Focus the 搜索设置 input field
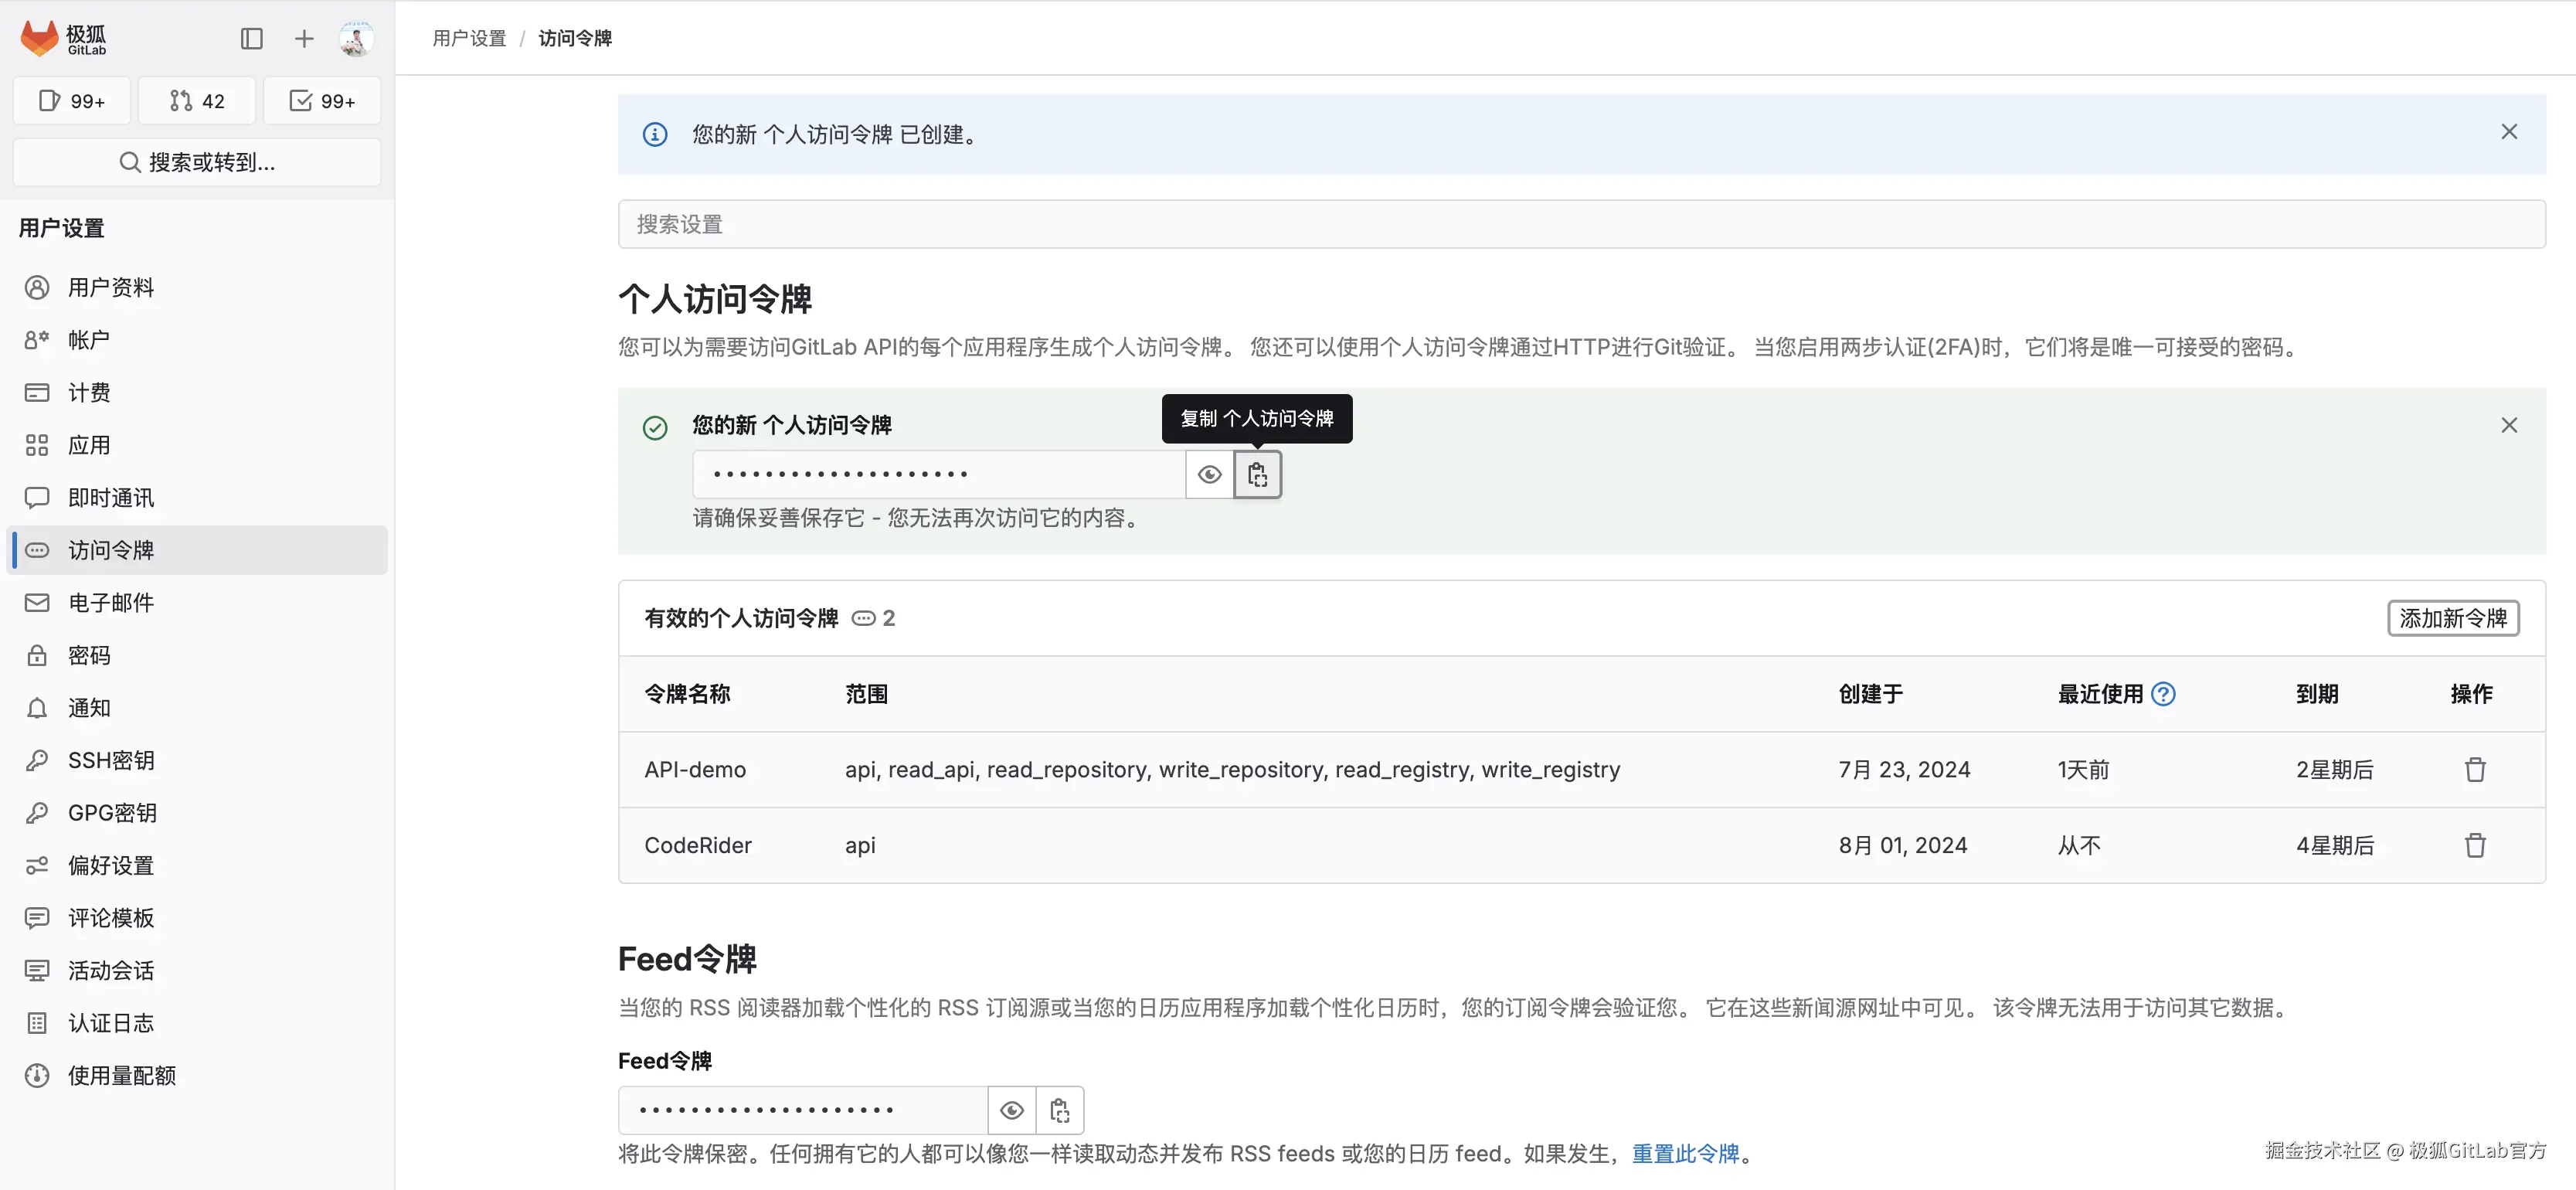 point(1580,225)
